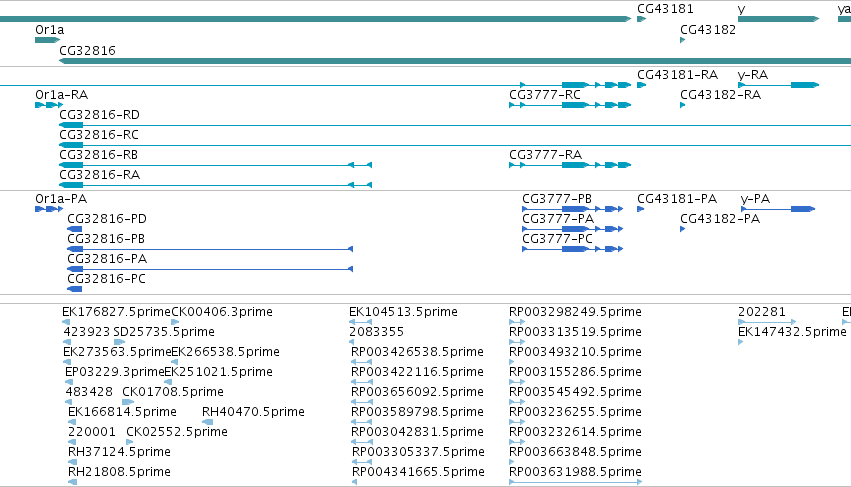The image size is (851, 487).
Task: Click the RP003298249.5prime EST label
Action: [575, 312]
